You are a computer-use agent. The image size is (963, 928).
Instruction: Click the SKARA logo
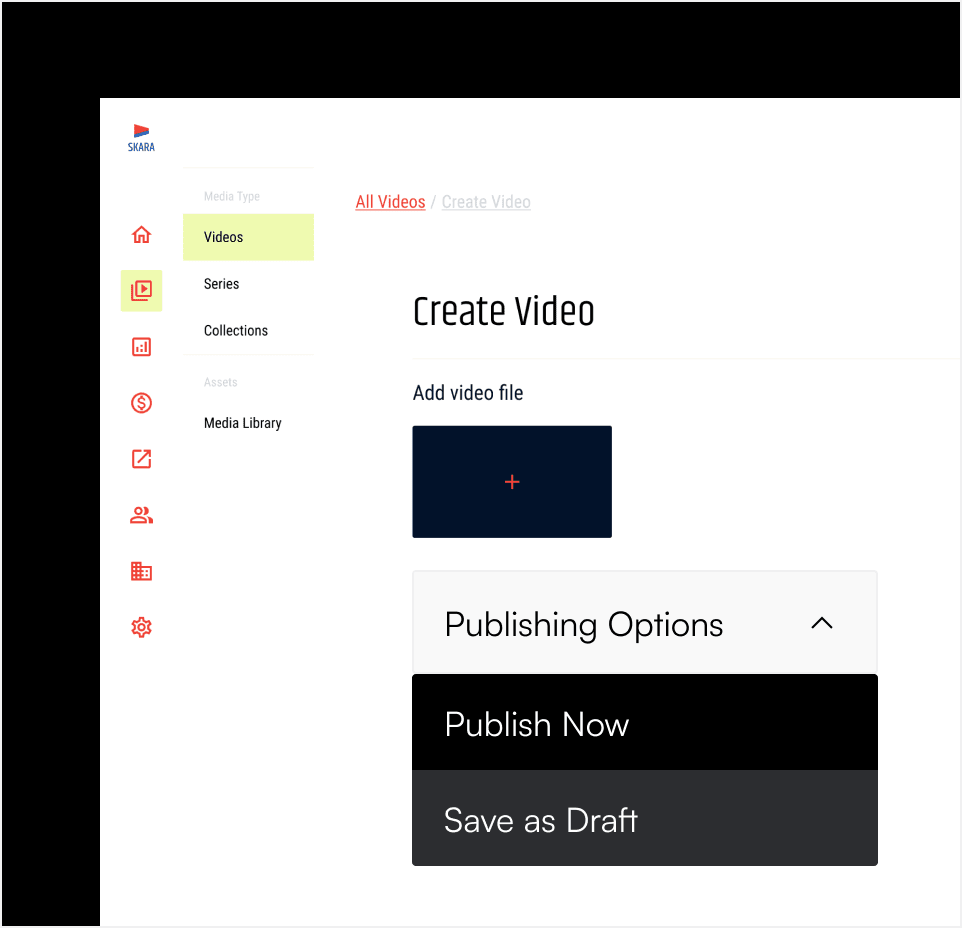[x=141, y=138]
